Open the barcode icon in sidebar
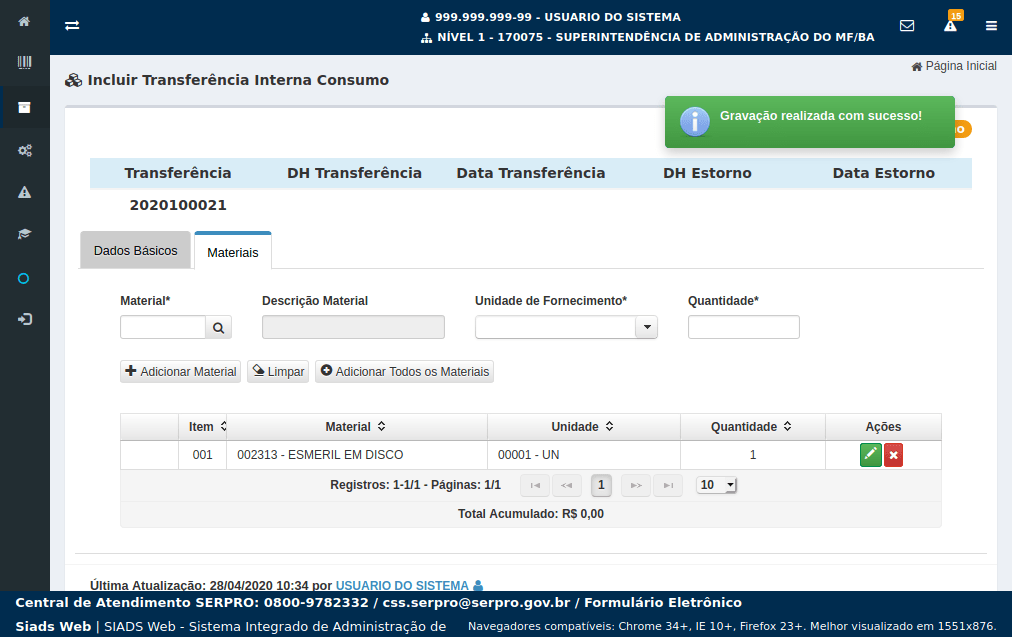This screenshot has height=637, width=1012. coord(24,62)
